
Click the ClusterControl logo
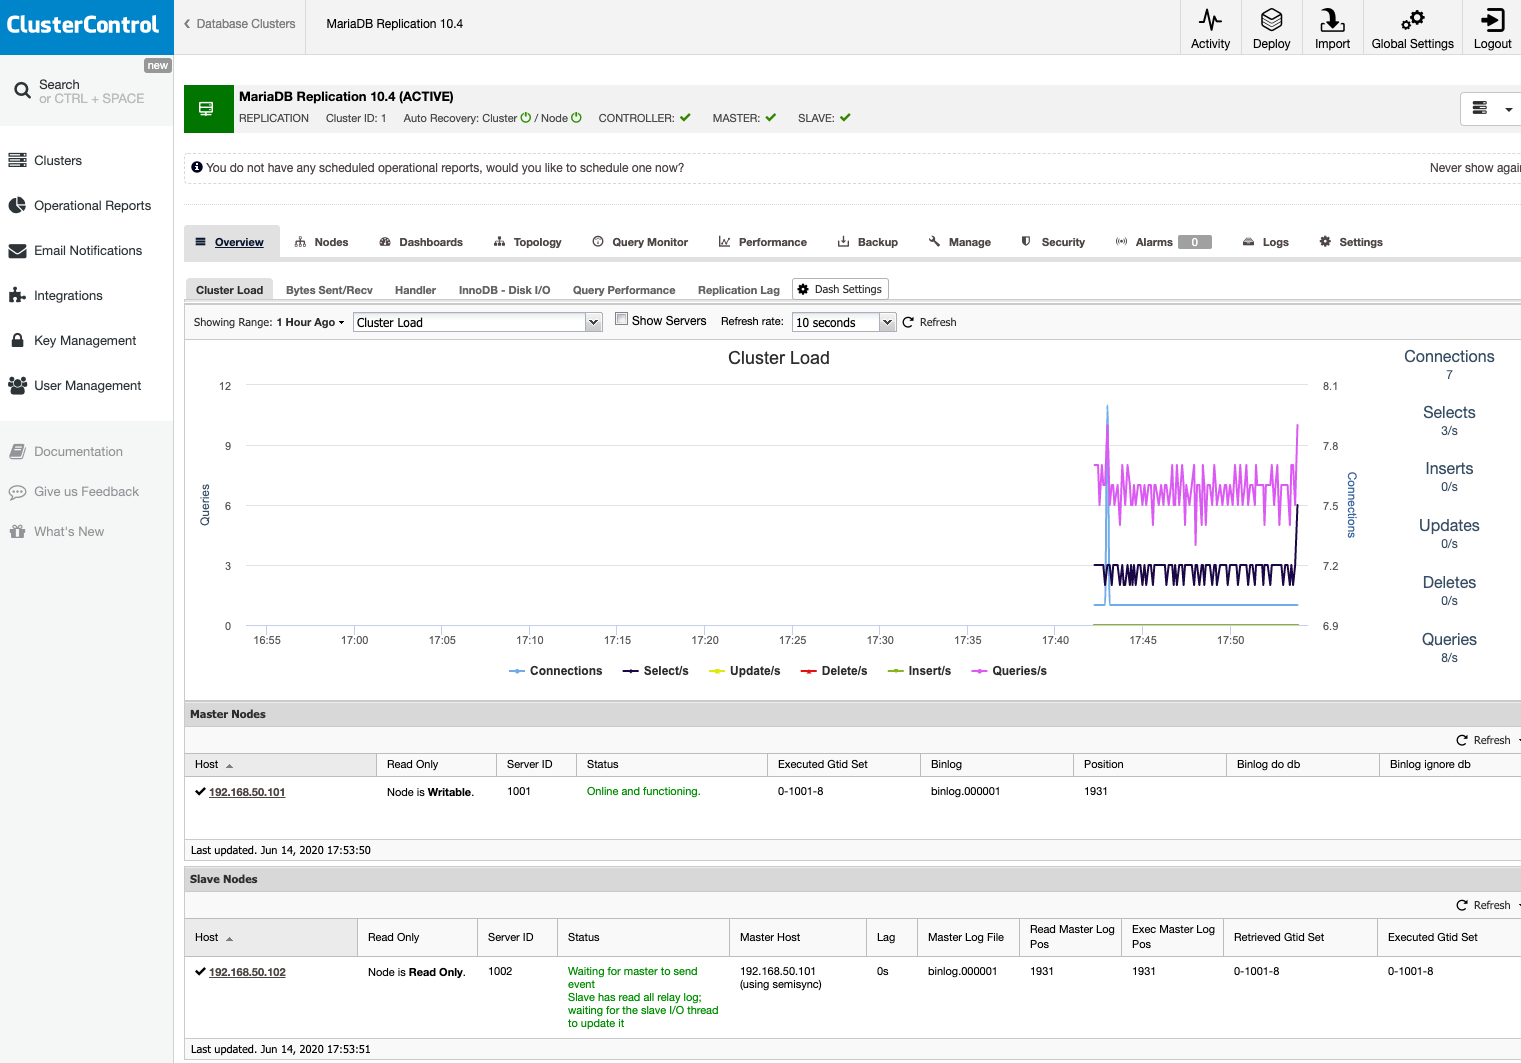point(83,25)
